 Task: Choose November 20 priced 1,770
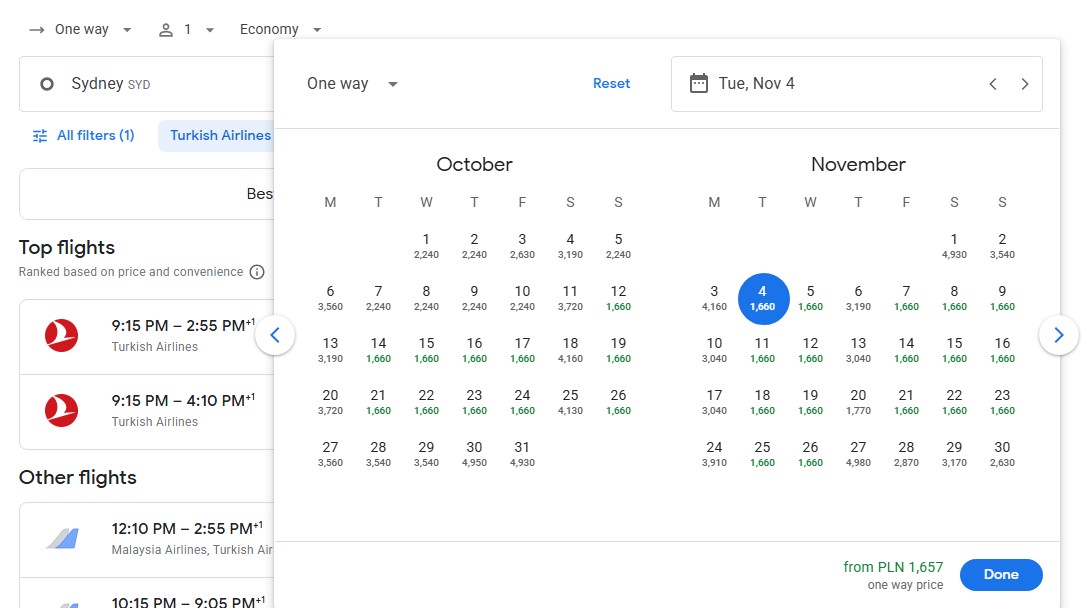pyautogui.click(x=858, y=402)
